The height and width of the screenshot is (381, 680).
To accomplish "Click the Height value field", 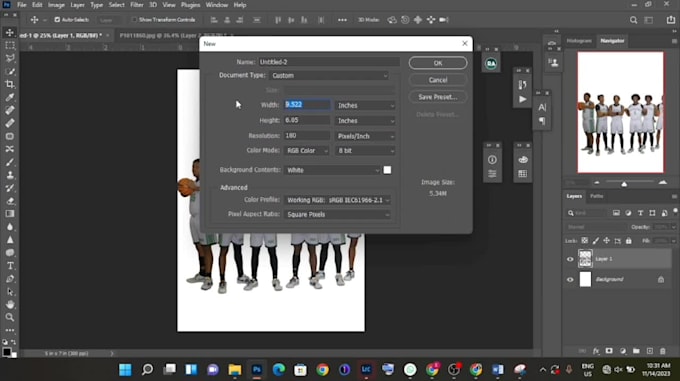I will pyautogui.click(x=307, y=120).
